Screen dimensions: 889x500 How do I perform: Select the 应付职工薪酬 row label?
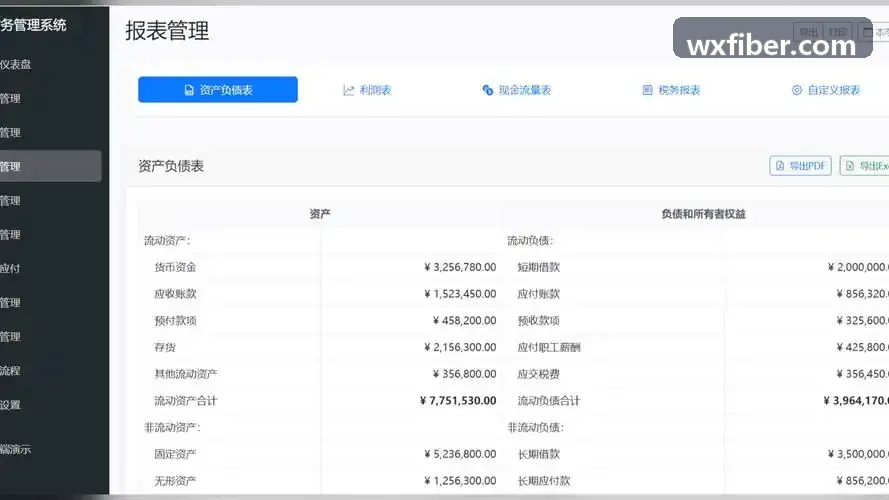[549, 347]
